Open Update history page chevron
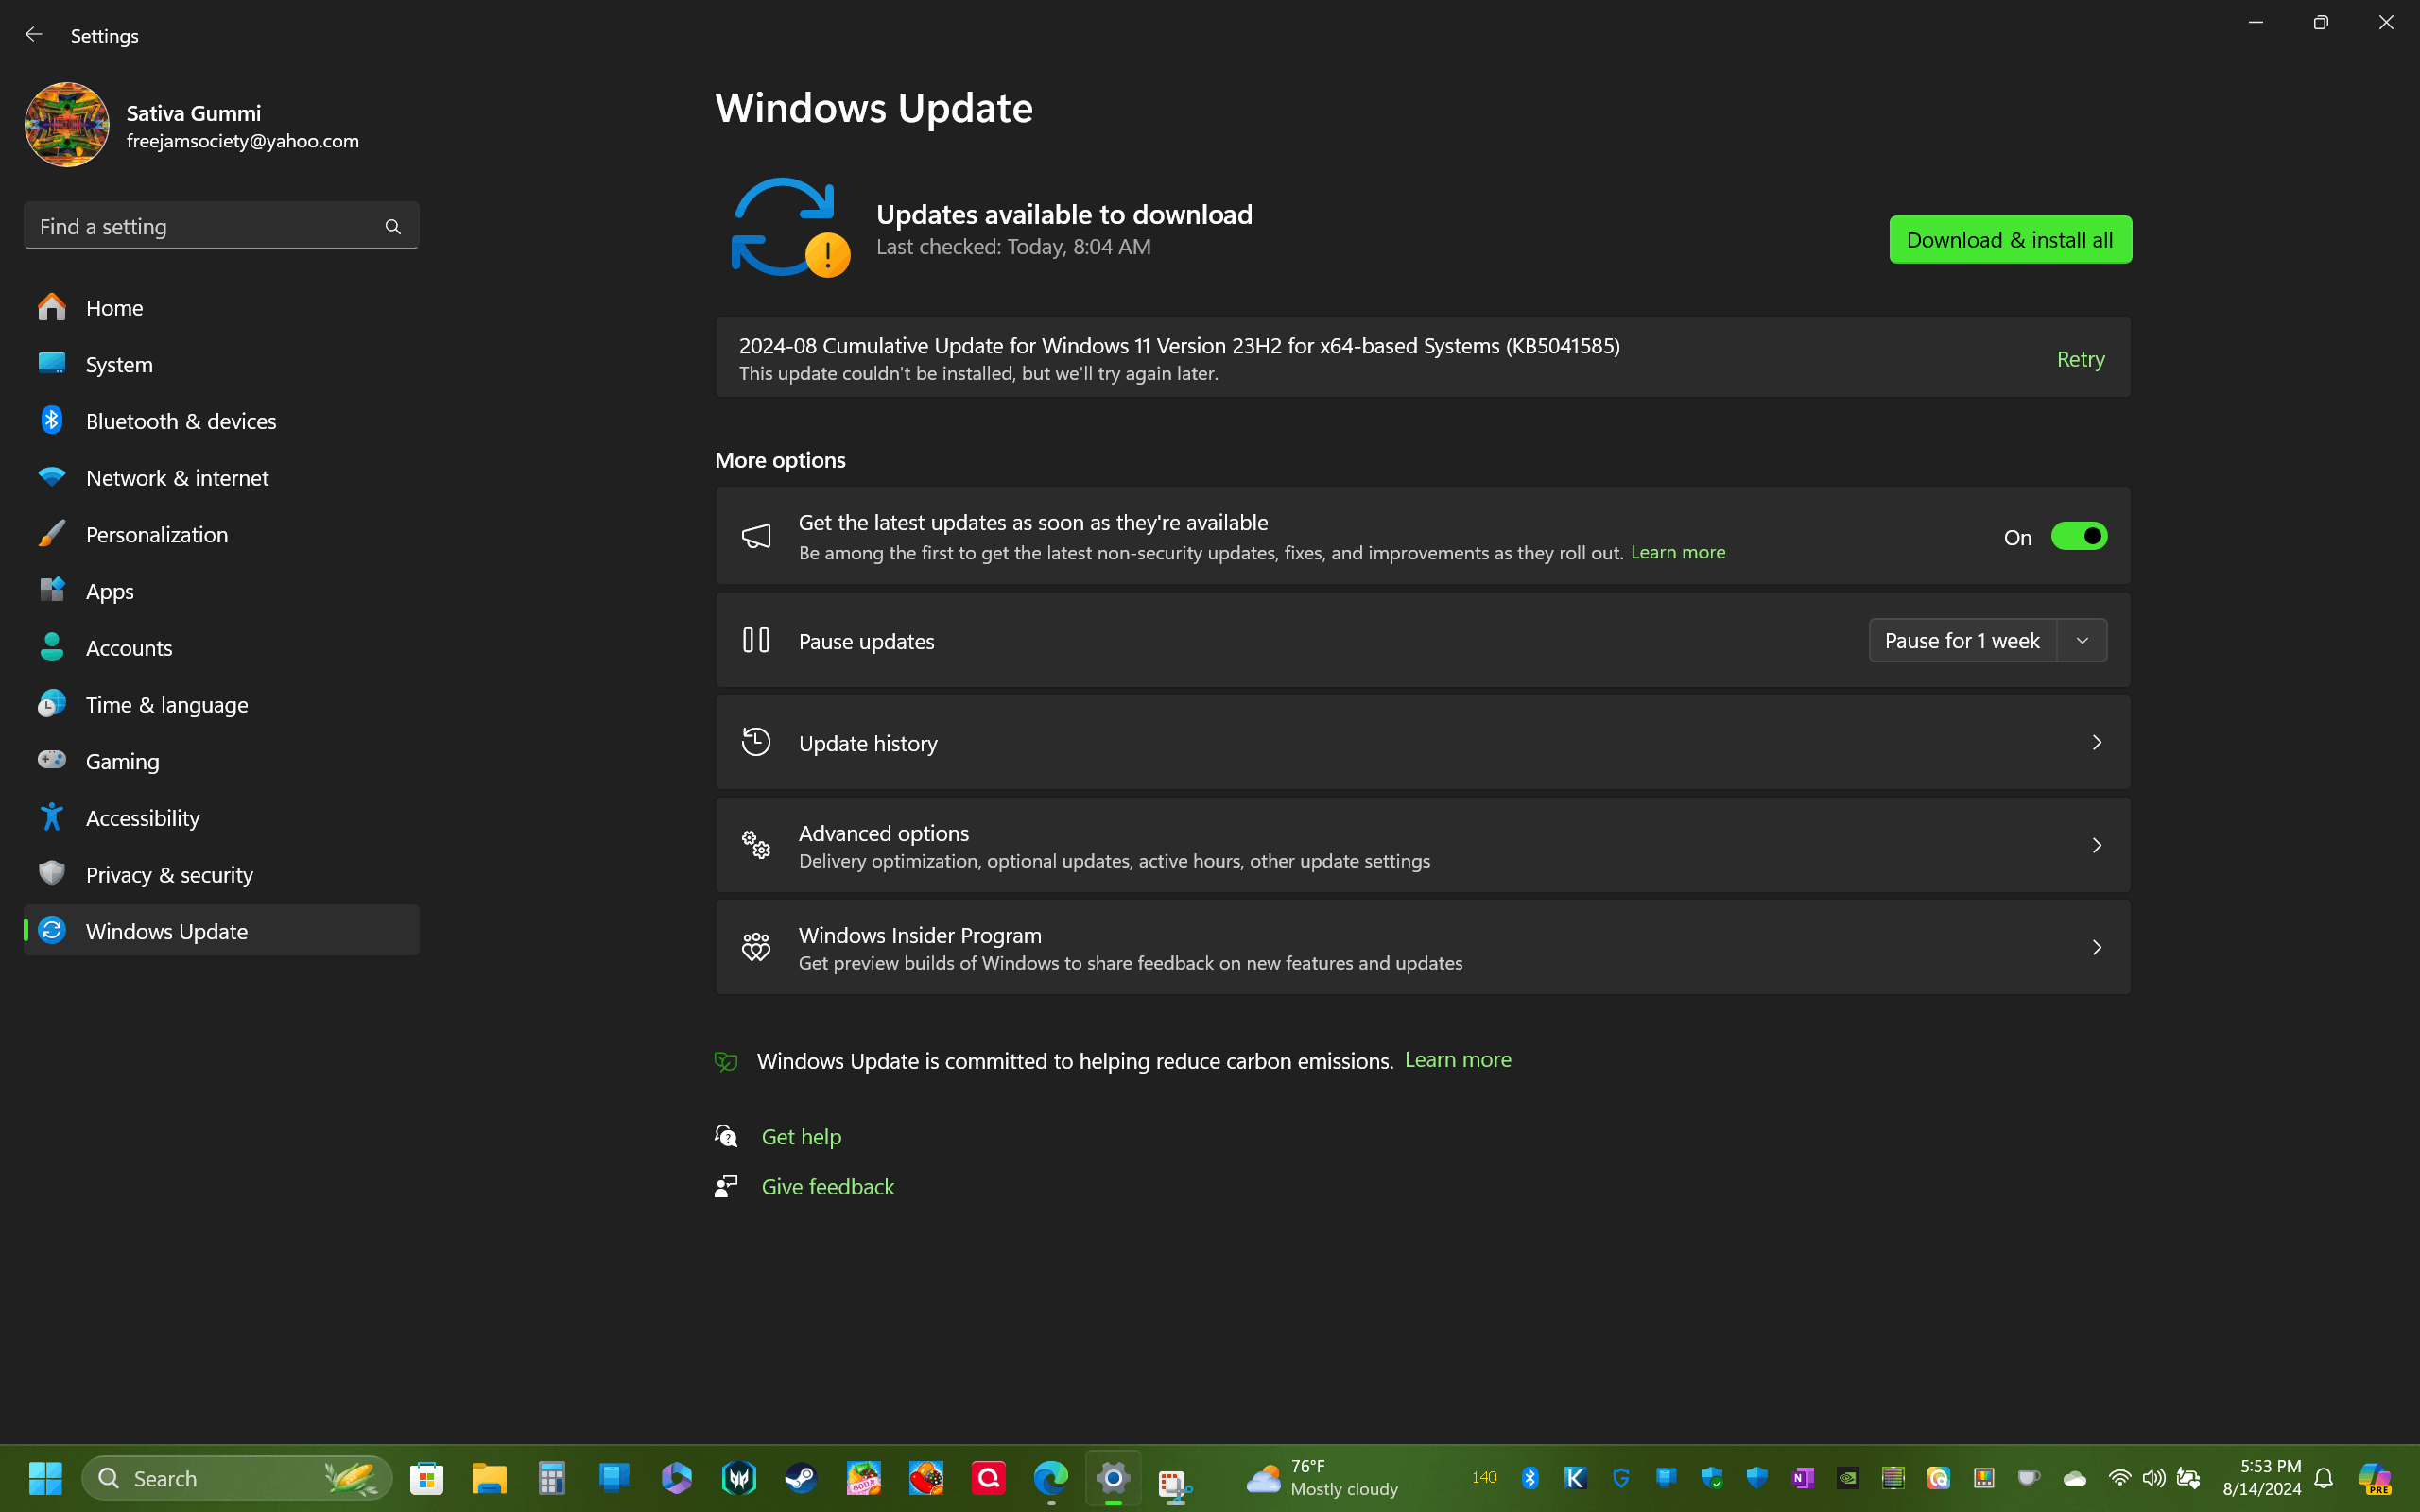 point(2096,743)
